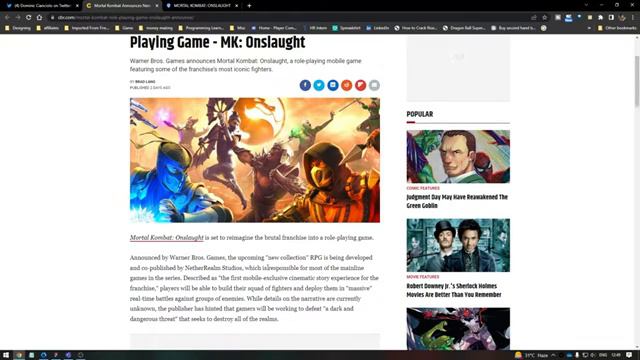Open the LinkedIn bookmark

(x=378, y=28)
